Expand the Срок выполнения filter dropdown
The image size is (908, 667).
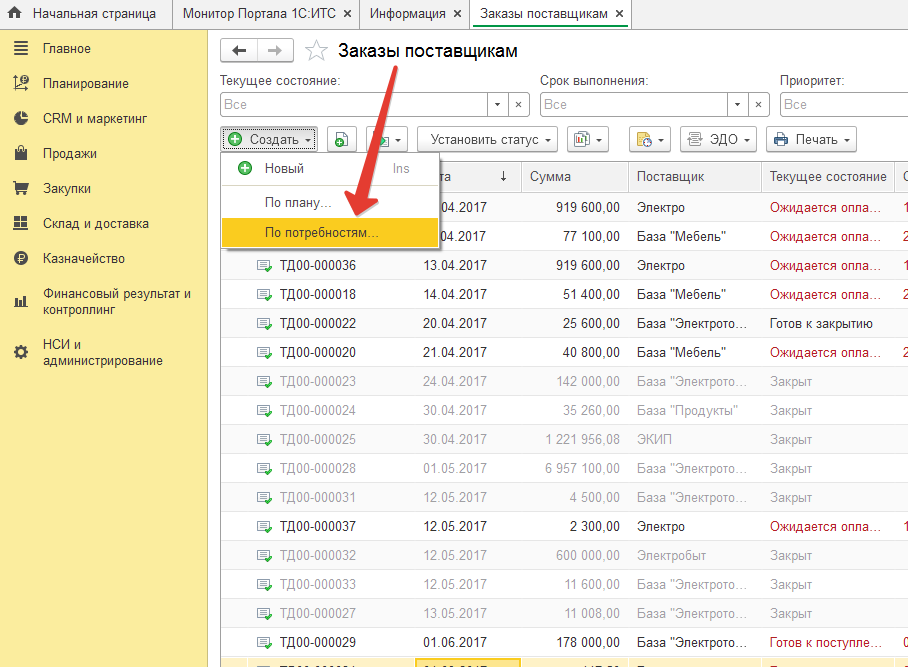pos(738,104)
